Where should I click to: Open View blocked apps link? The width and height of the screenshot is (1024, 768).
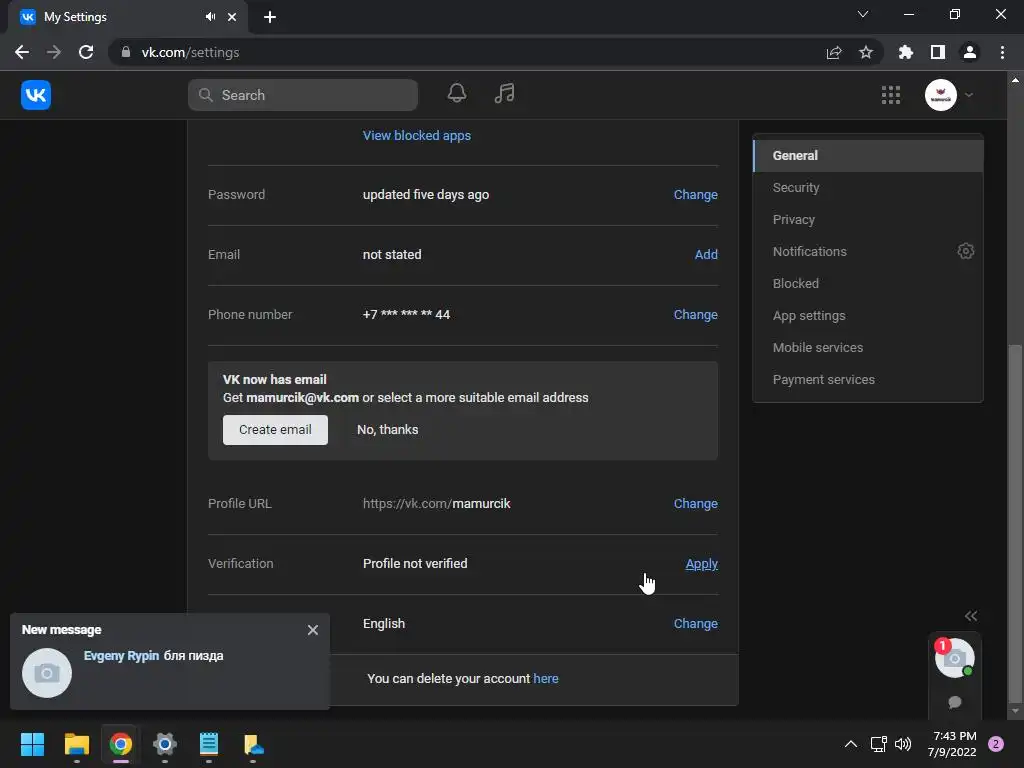[417, 136]
